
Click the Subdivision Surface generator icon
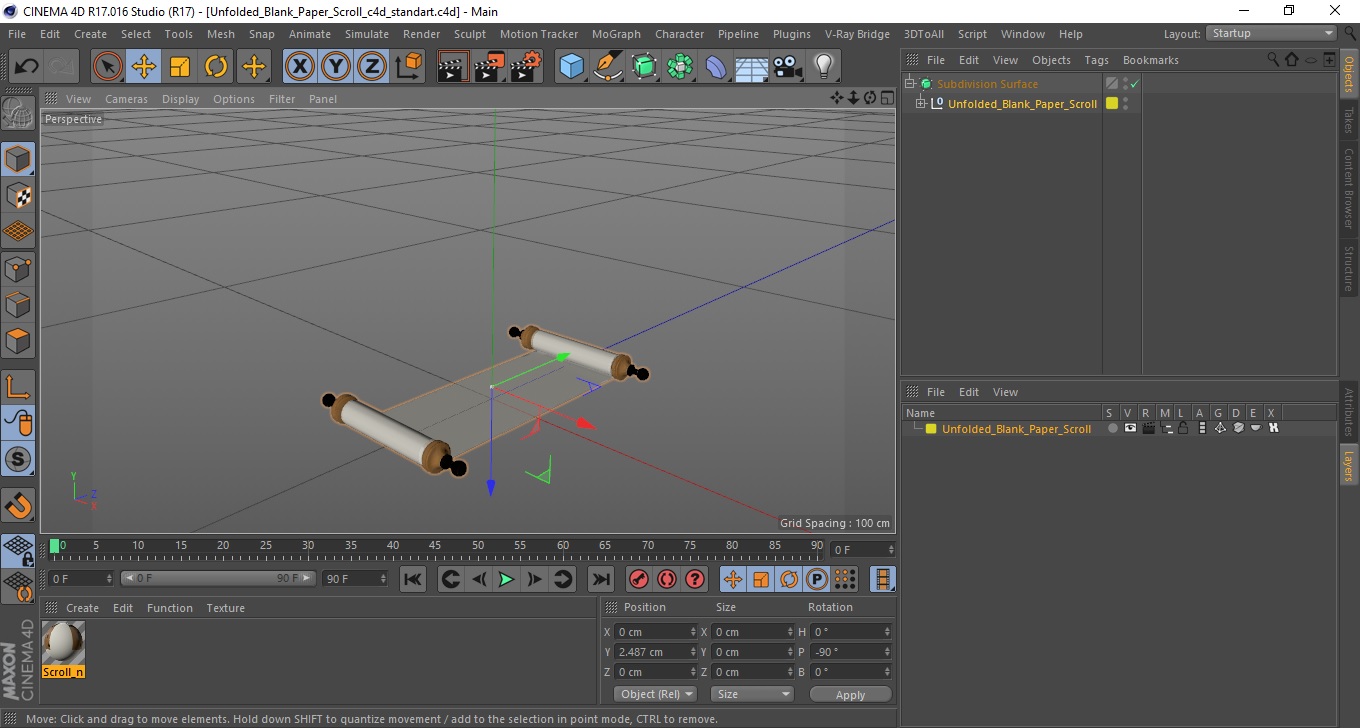pos(644,67)
